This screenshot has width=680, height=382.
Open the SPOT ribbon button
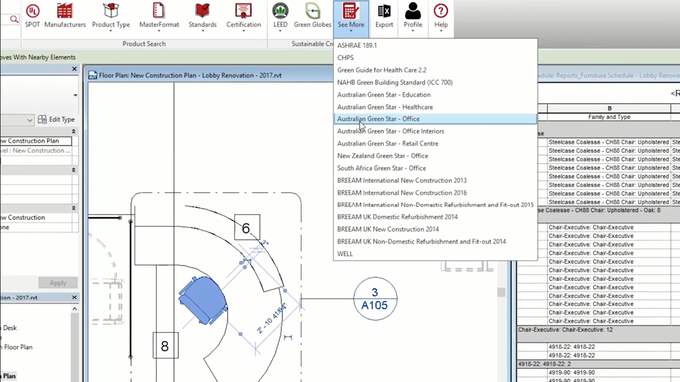33,16
